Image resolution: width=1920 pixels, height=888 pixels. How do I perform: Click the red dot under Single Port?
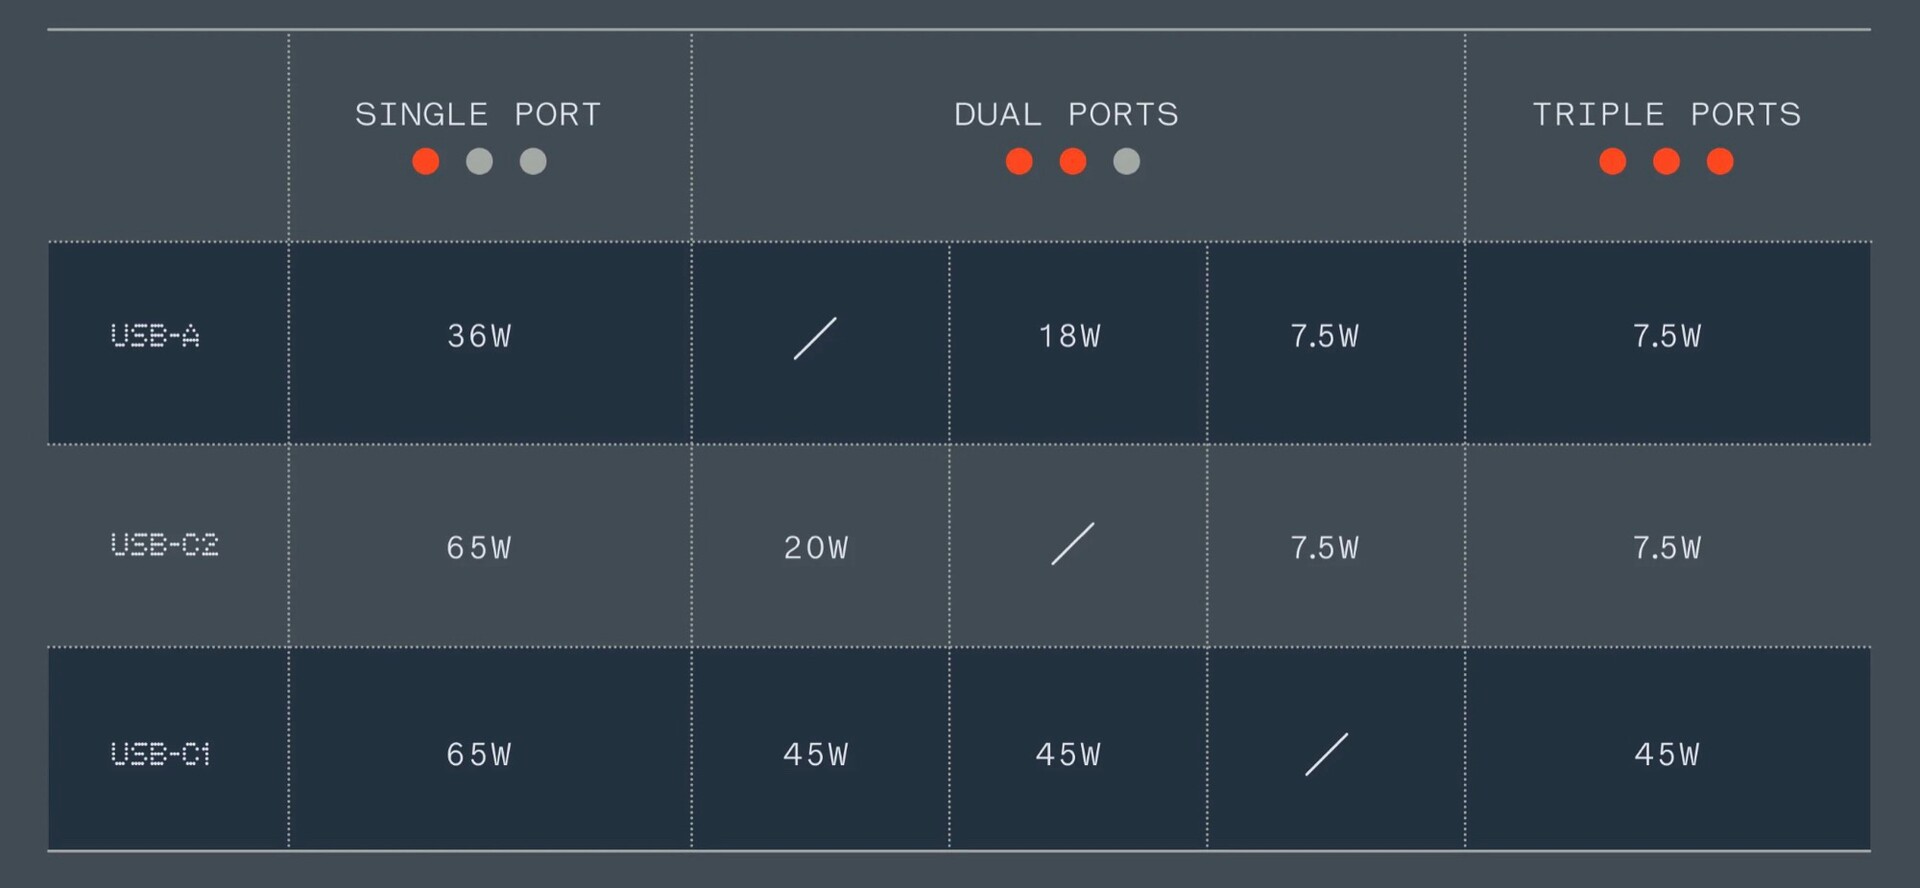(426, 161)
